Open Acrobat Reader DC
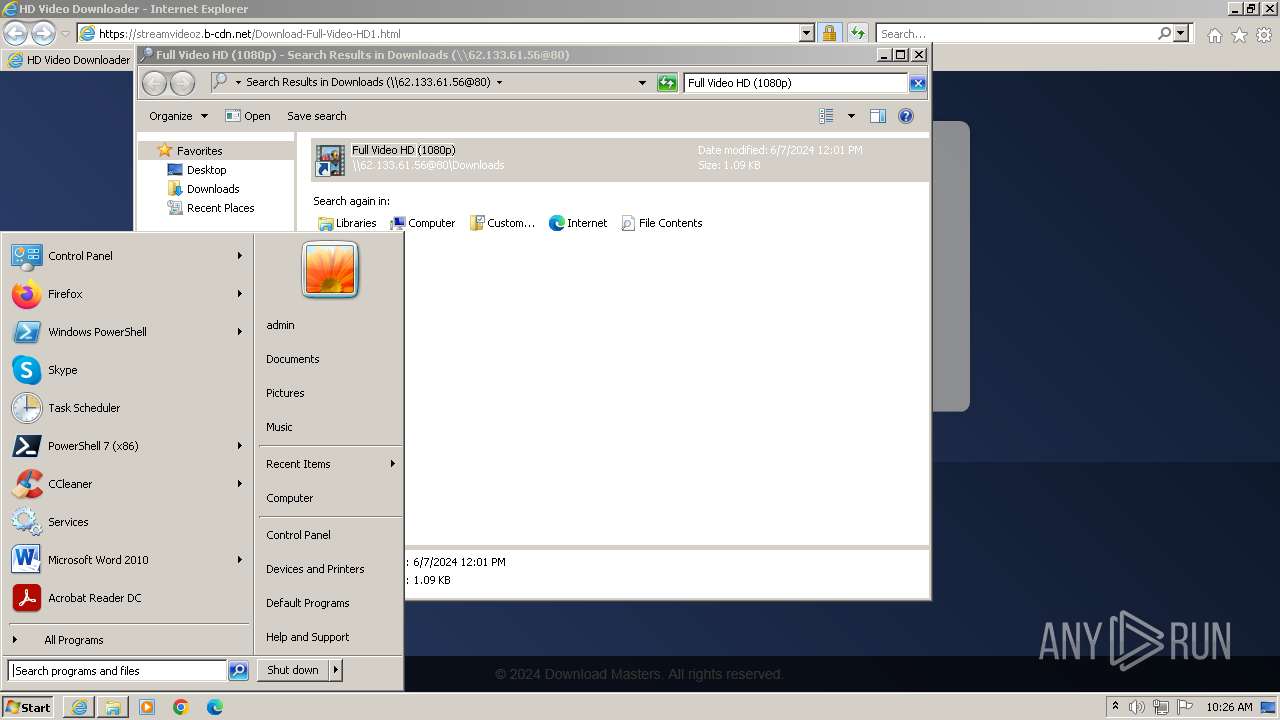This screenshot has width=1280, height=720. tap(127, 598)
